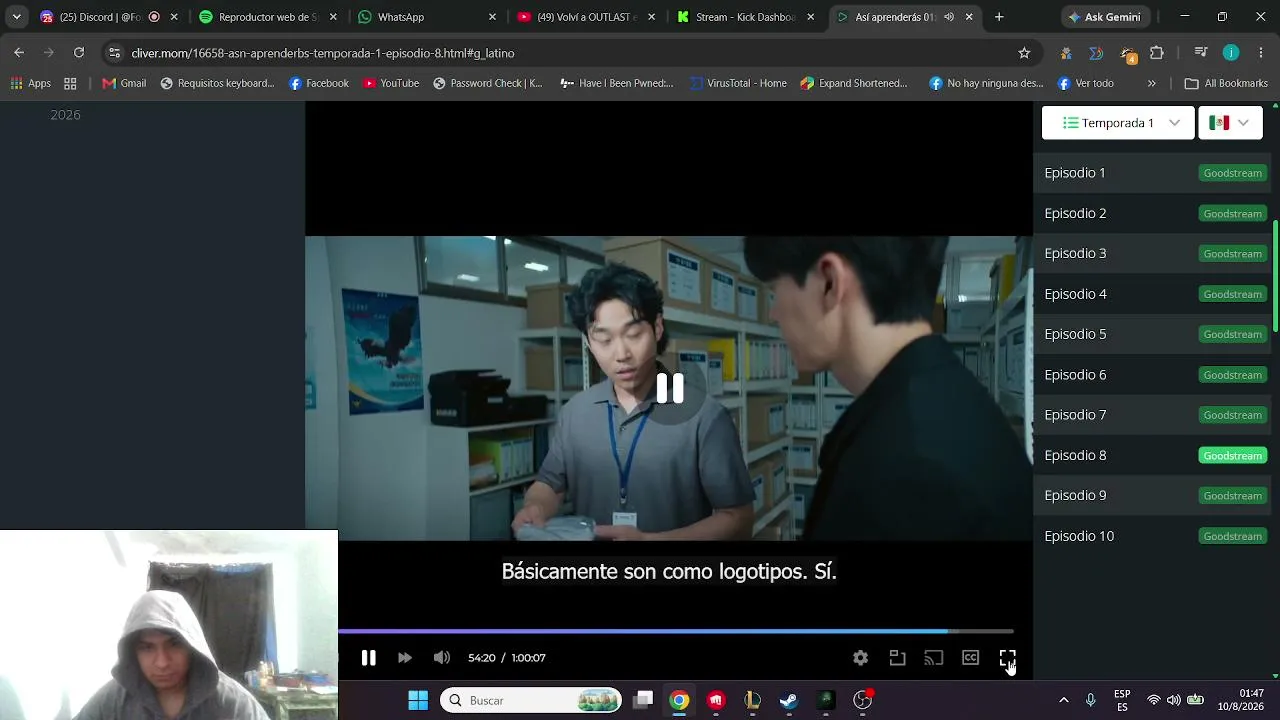Show hidden system tray icons
Screen dimensions: 1280x720
tap(1064, 700)
